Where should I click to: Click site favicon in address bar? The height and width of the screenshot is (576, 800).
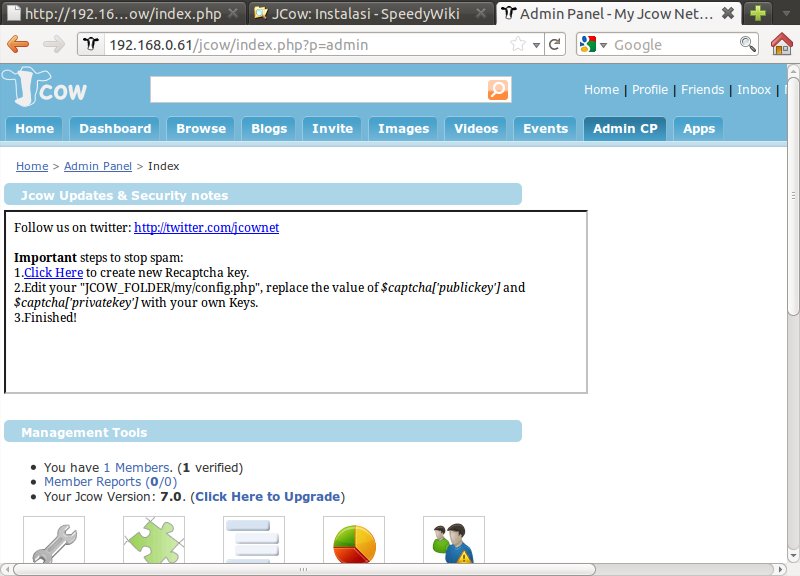coord(91,44)
